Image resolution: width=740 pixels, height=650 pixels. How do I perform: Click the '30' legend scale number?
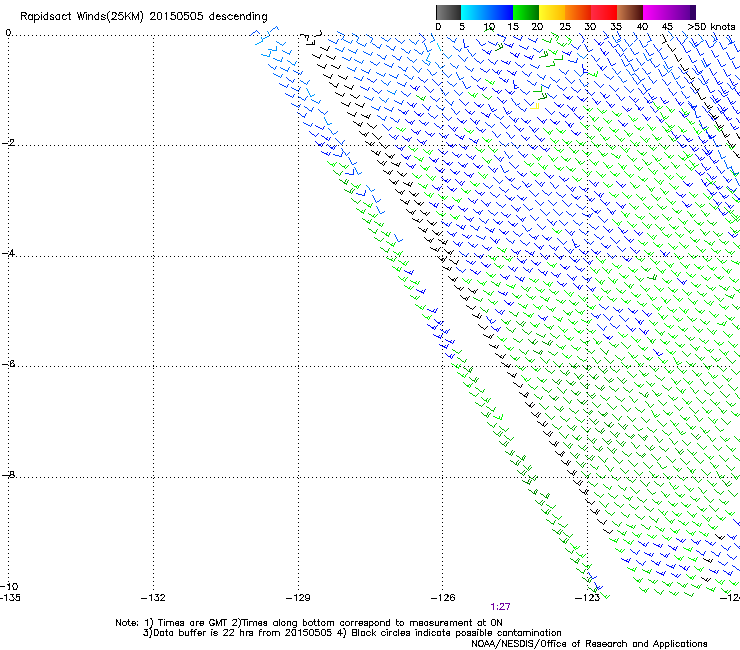[590, 27]
